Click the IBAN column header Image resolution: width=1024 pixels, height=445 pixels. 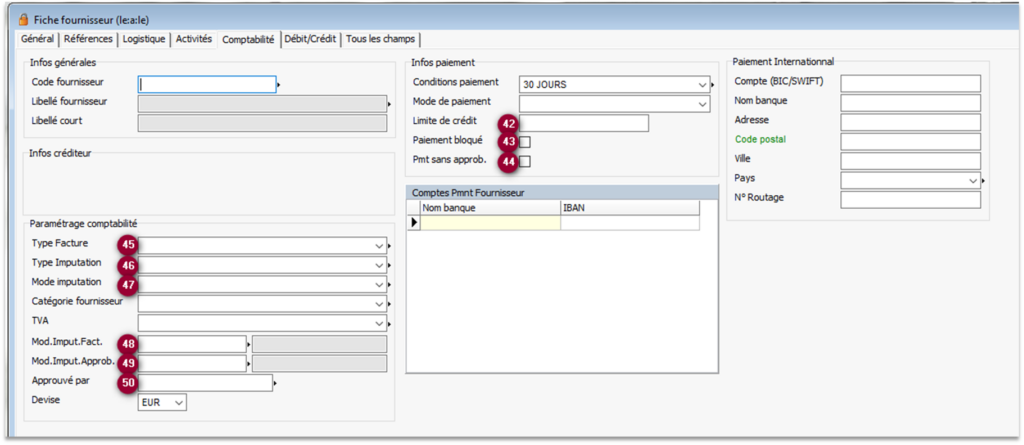click(629, 208)
